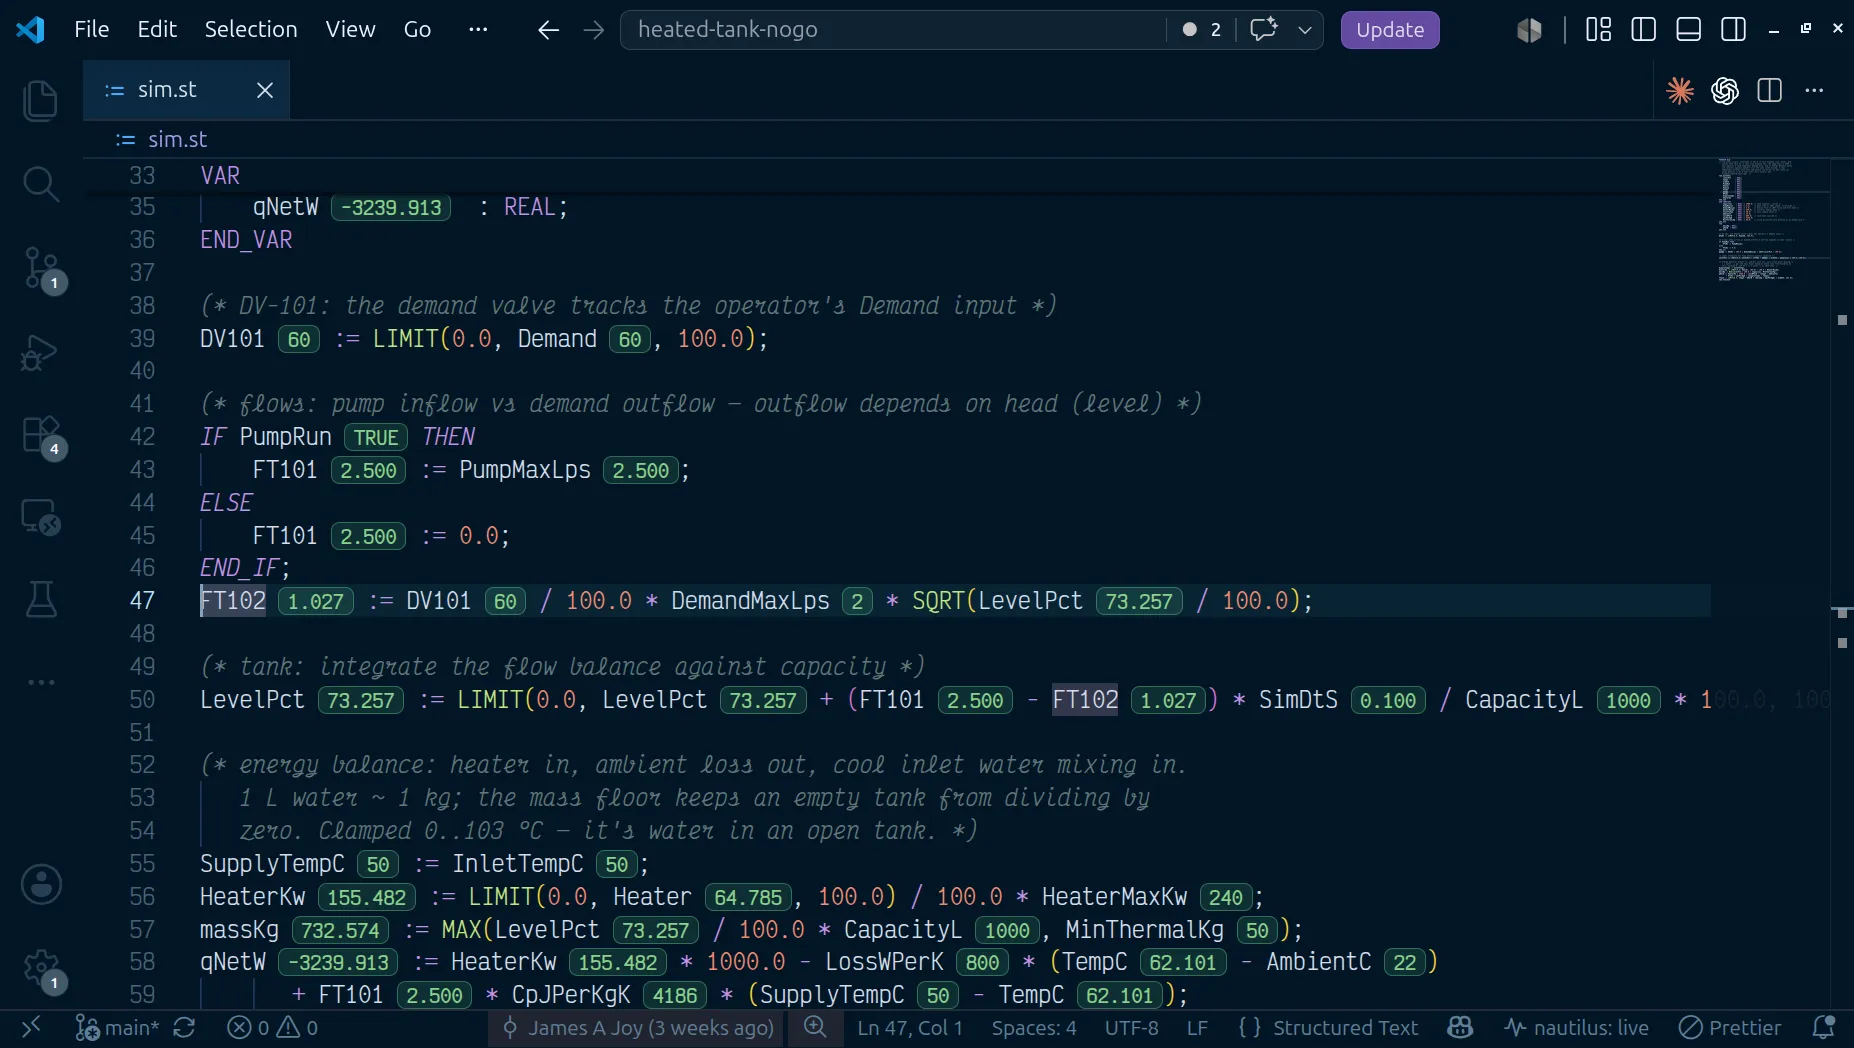The height and width of the screenshot is (1048, 1854).
Task: Open the View menu
Action: coord(350,30)
